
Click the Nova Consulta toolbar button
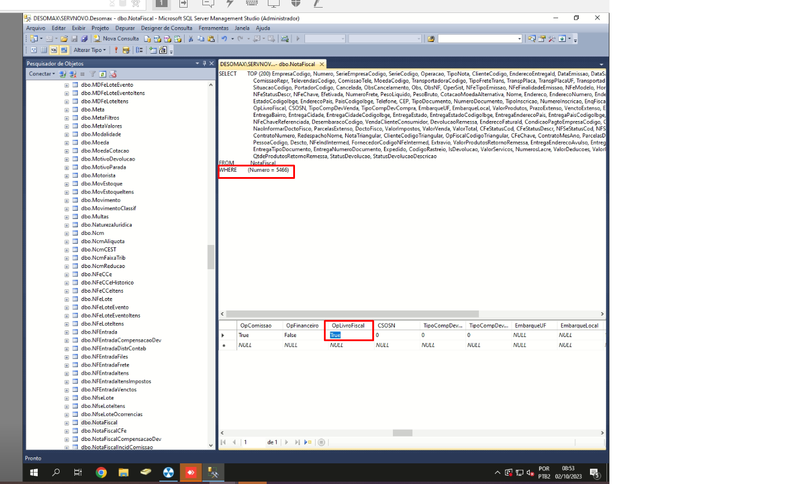point(117,39)
